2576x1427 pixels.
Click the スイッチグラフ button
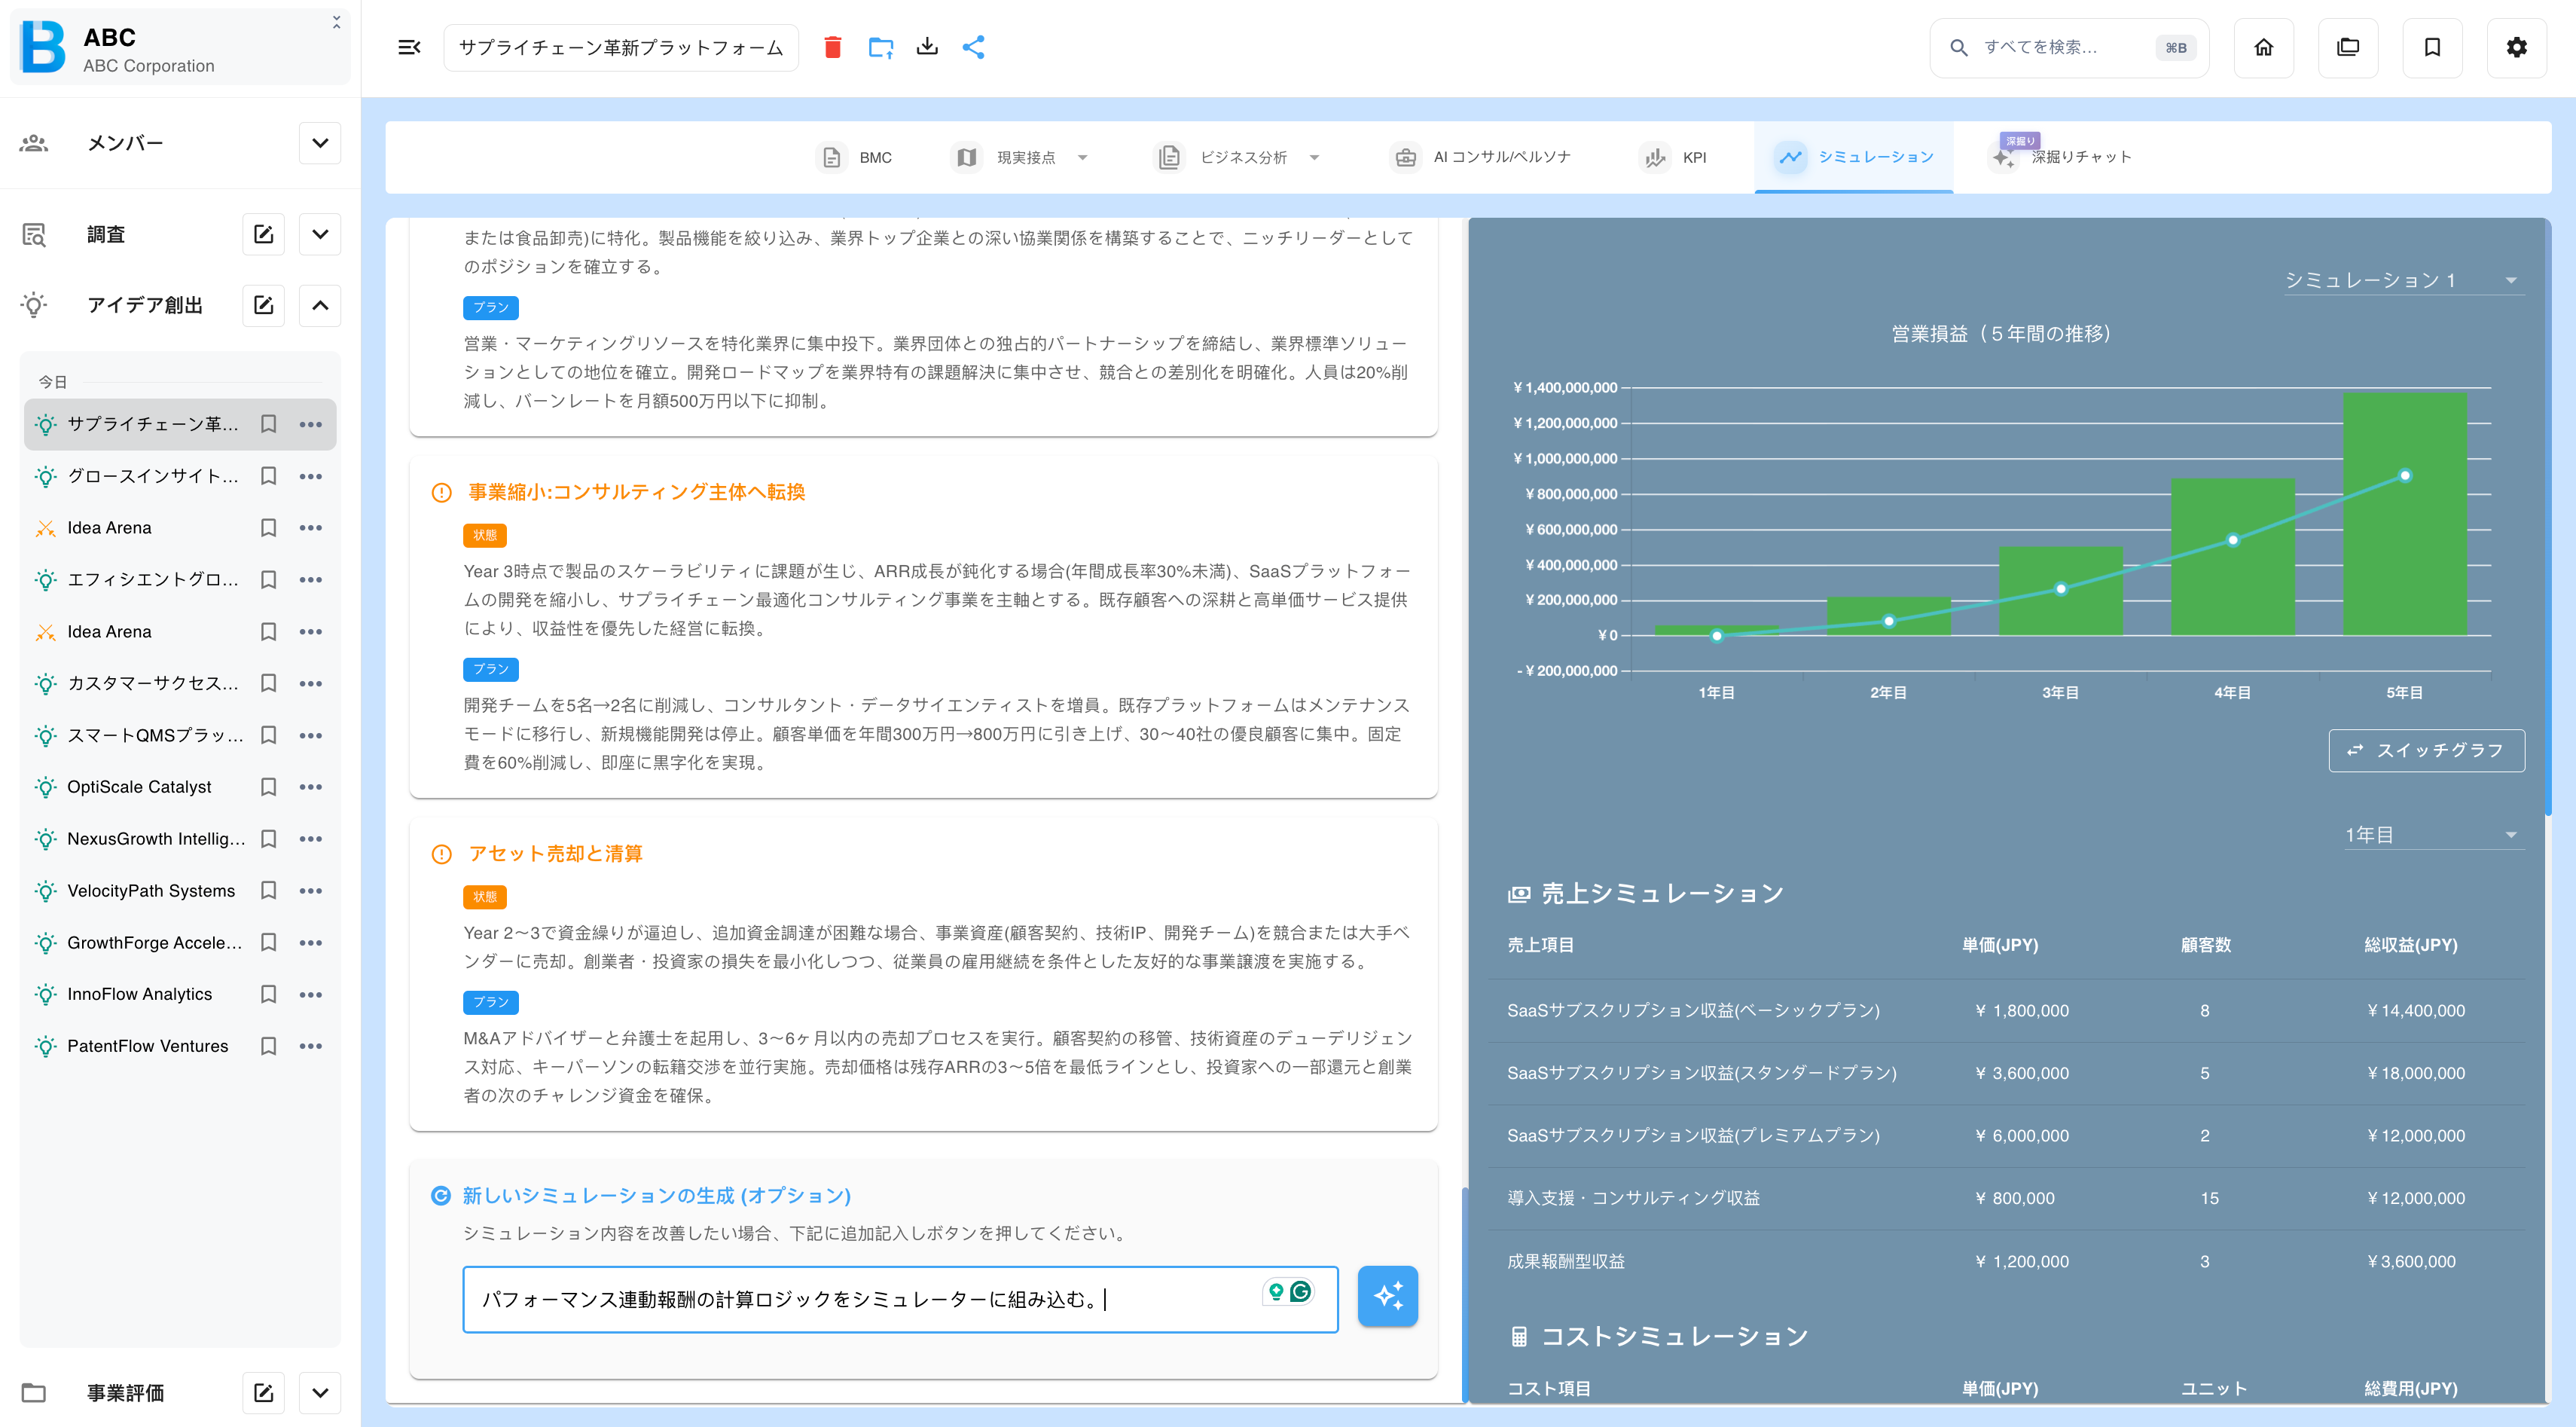pyautogui.click(x=2426, y=750)
